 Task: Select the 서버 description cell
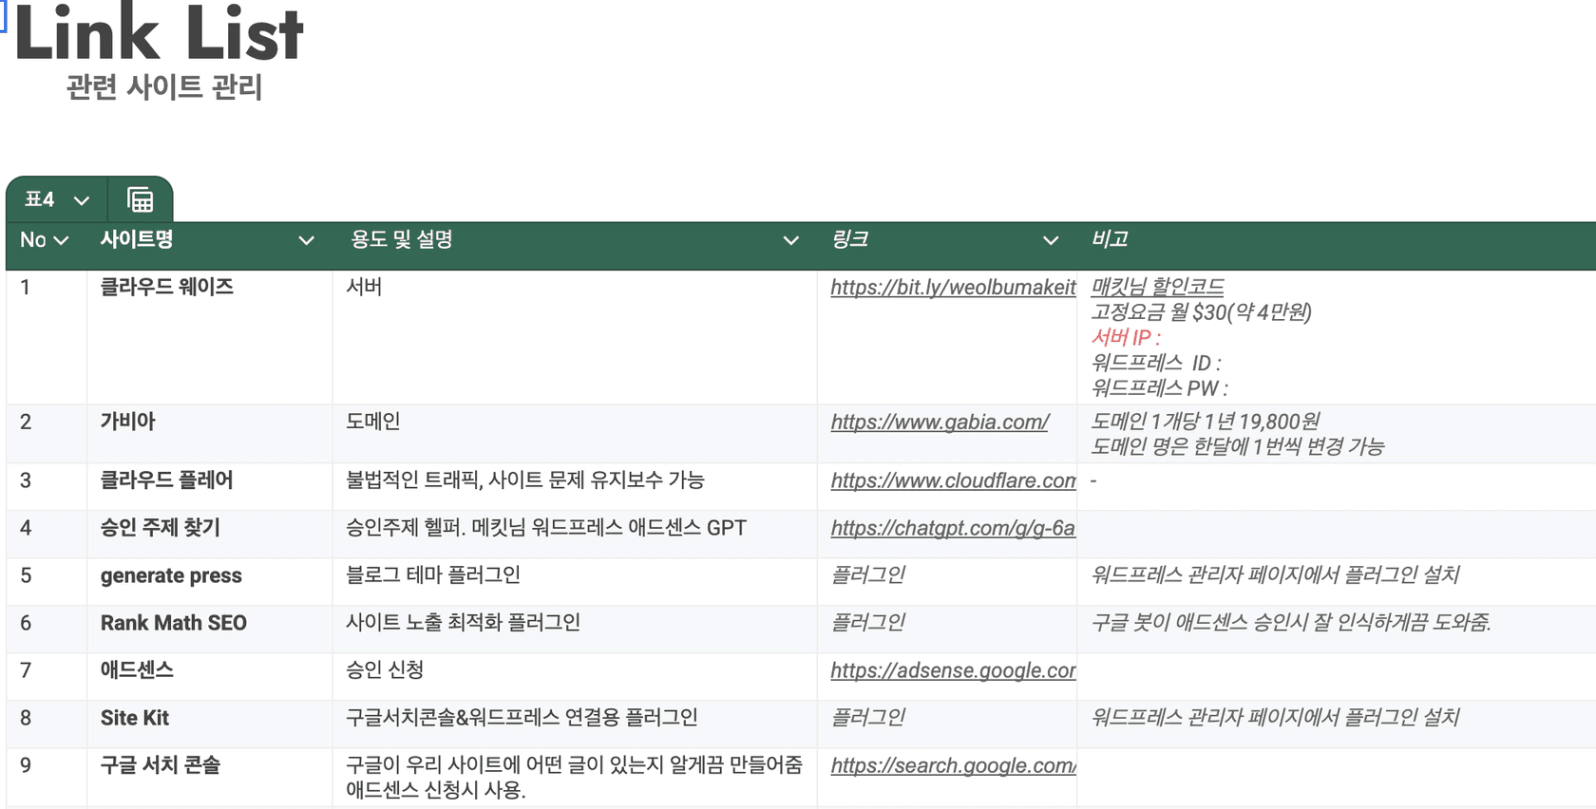[x=575, y=337]
